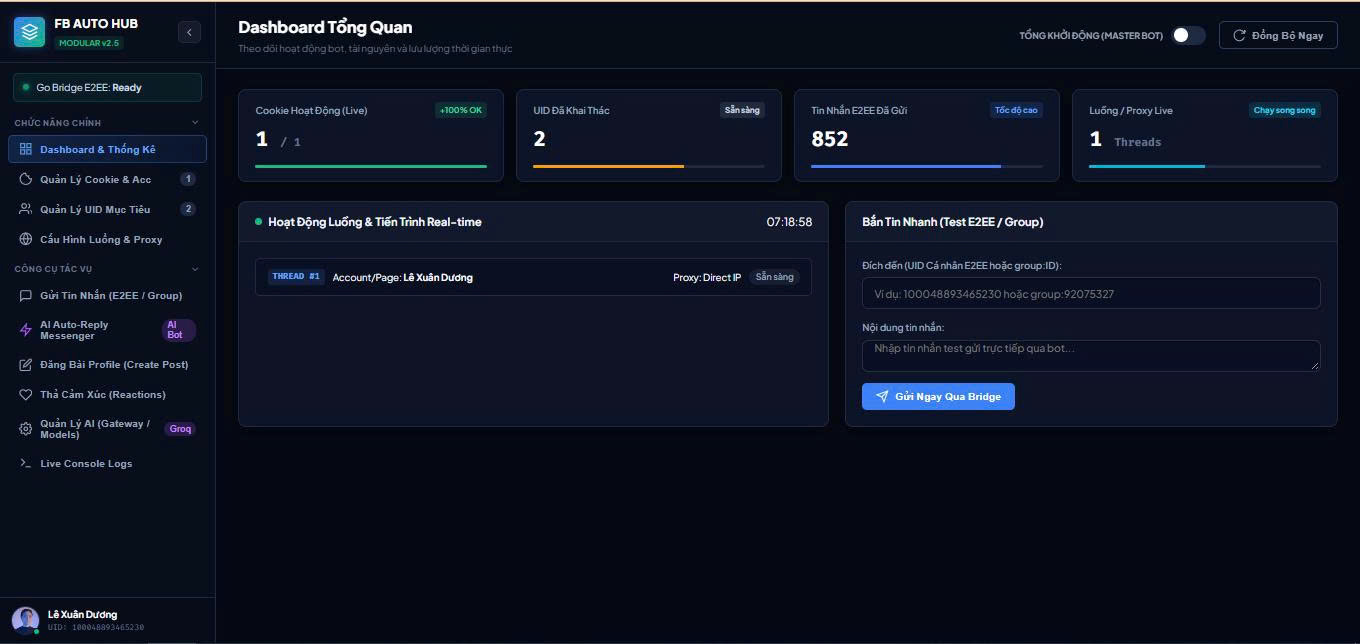Image resolution: width=1360 pixels, height=644 pixels.
Task: Click the cyan Luồng / Proxy Live progress bar
Action: (1146, 166)
